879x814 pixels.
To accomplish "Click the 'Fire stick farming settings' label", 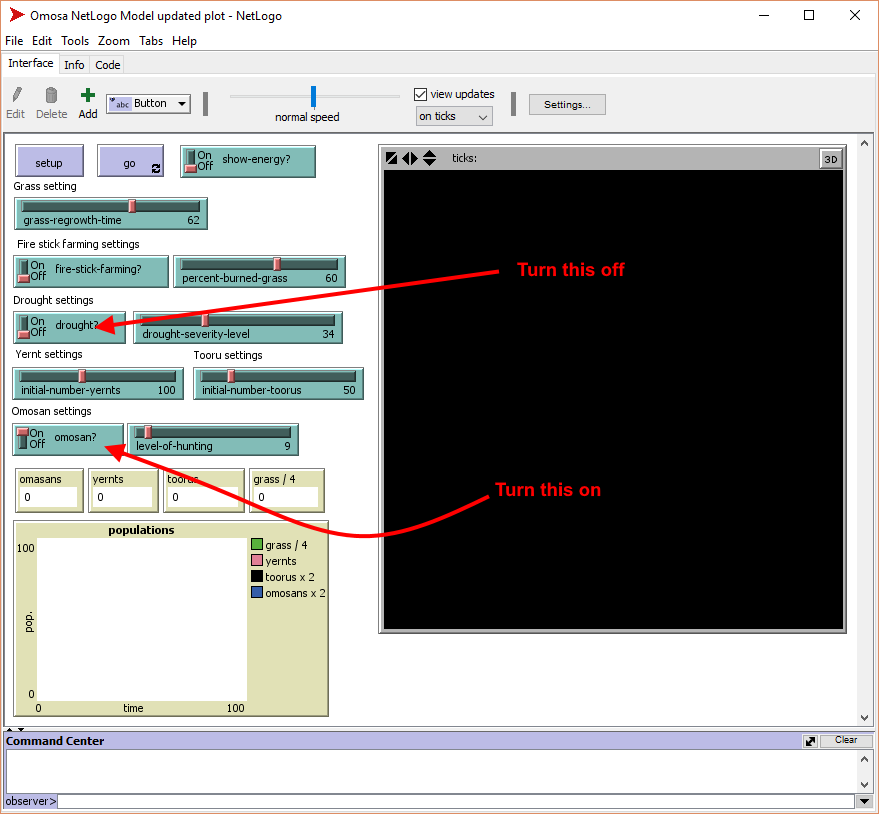I will (78, 244).
